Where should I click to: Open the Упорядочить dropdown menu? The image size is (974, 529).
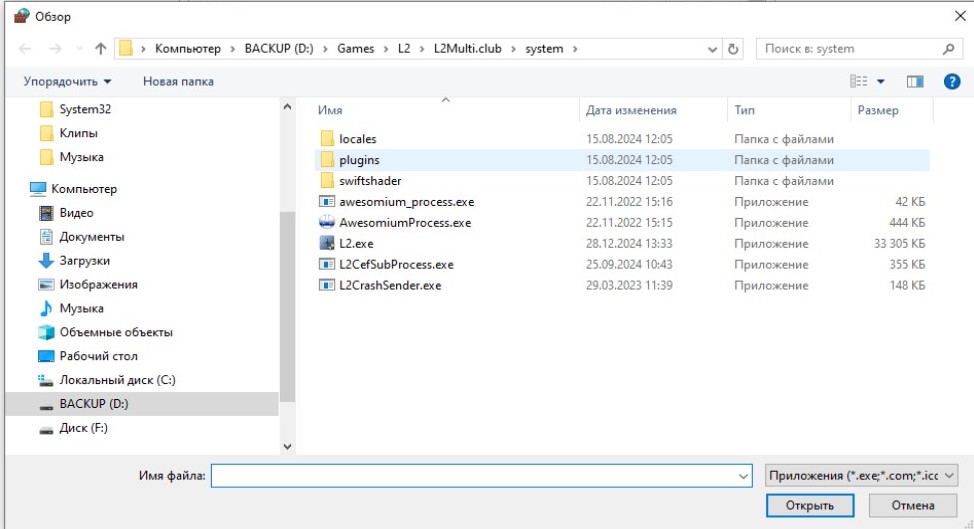(x=68, y=81)
